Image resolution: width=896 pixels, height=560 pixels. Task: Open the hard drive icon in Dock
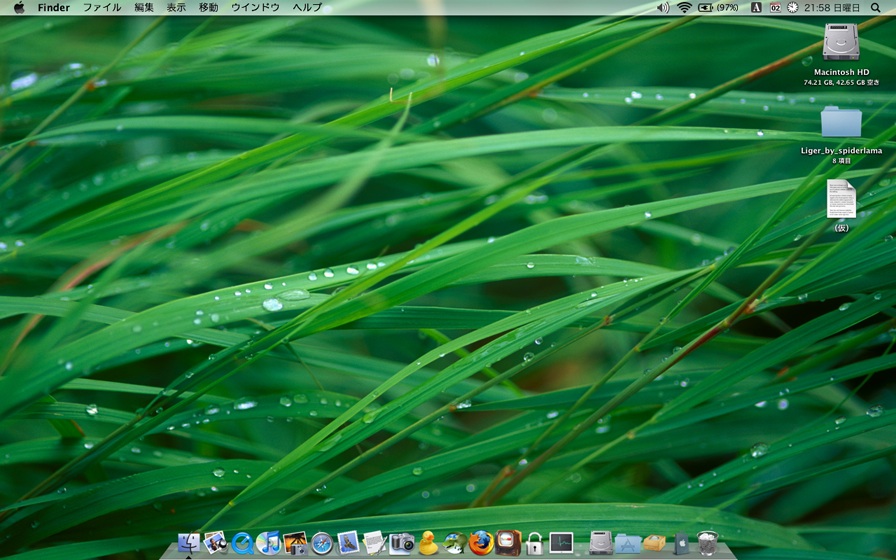coord(601,543)
